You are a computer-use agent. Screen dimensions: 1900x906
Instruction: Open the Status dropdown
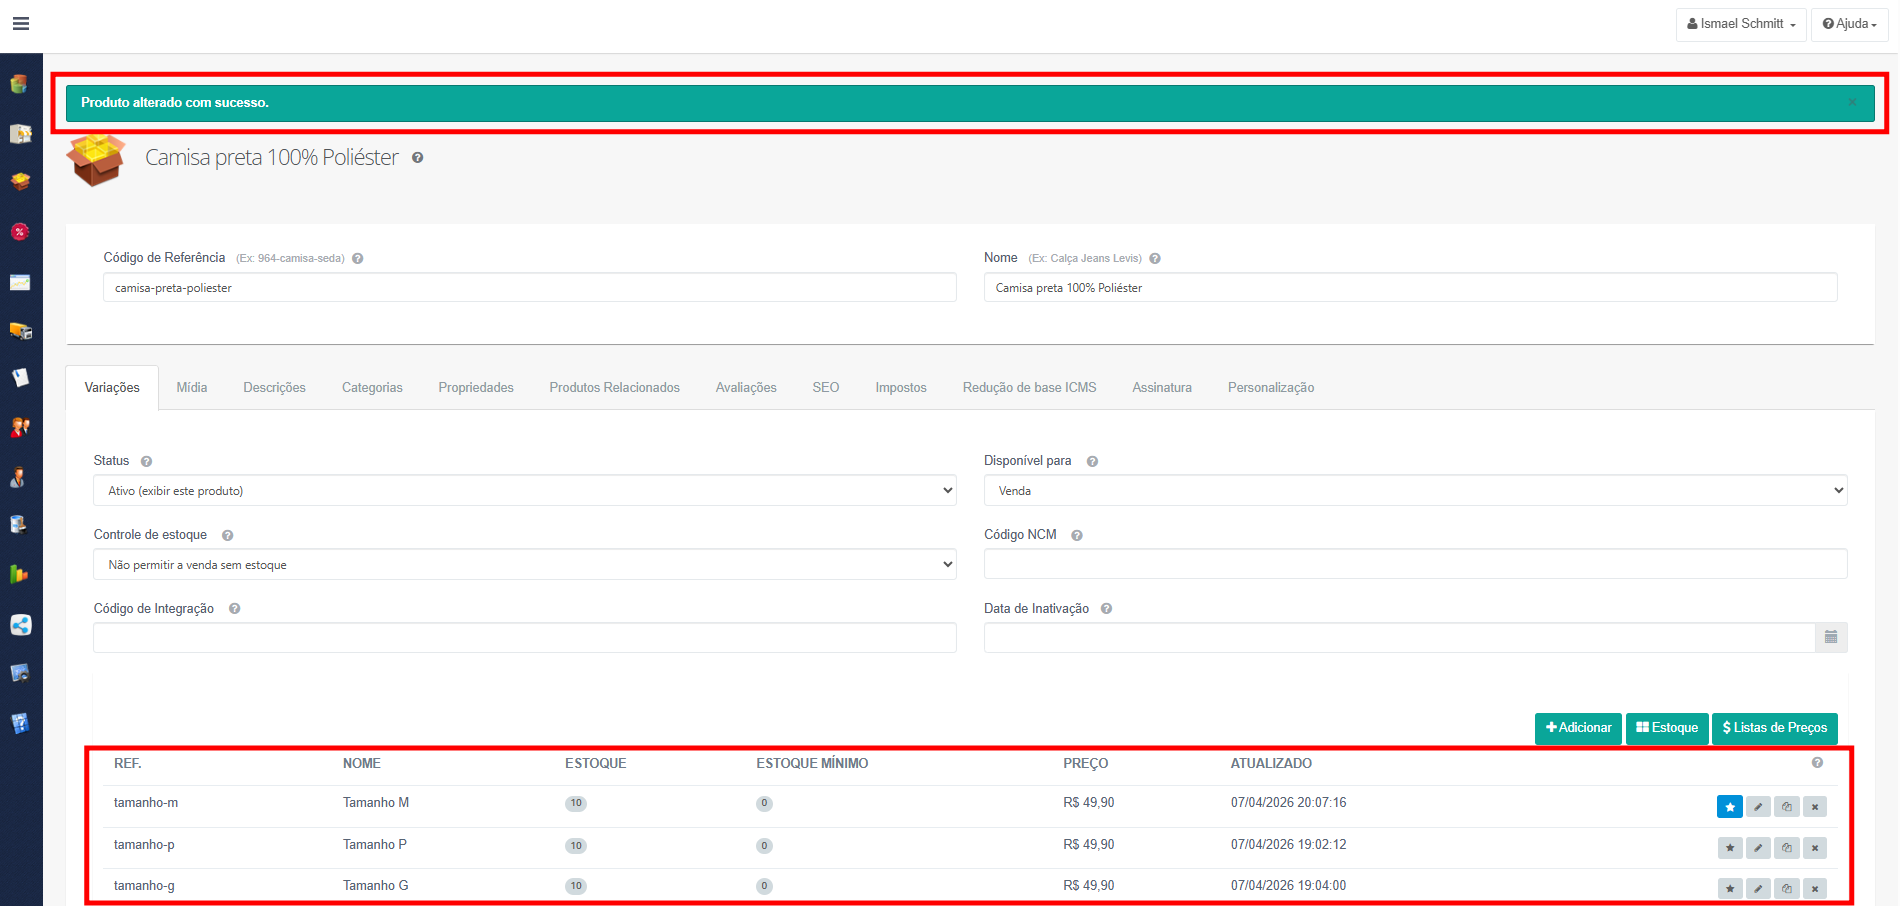point(524,491)
